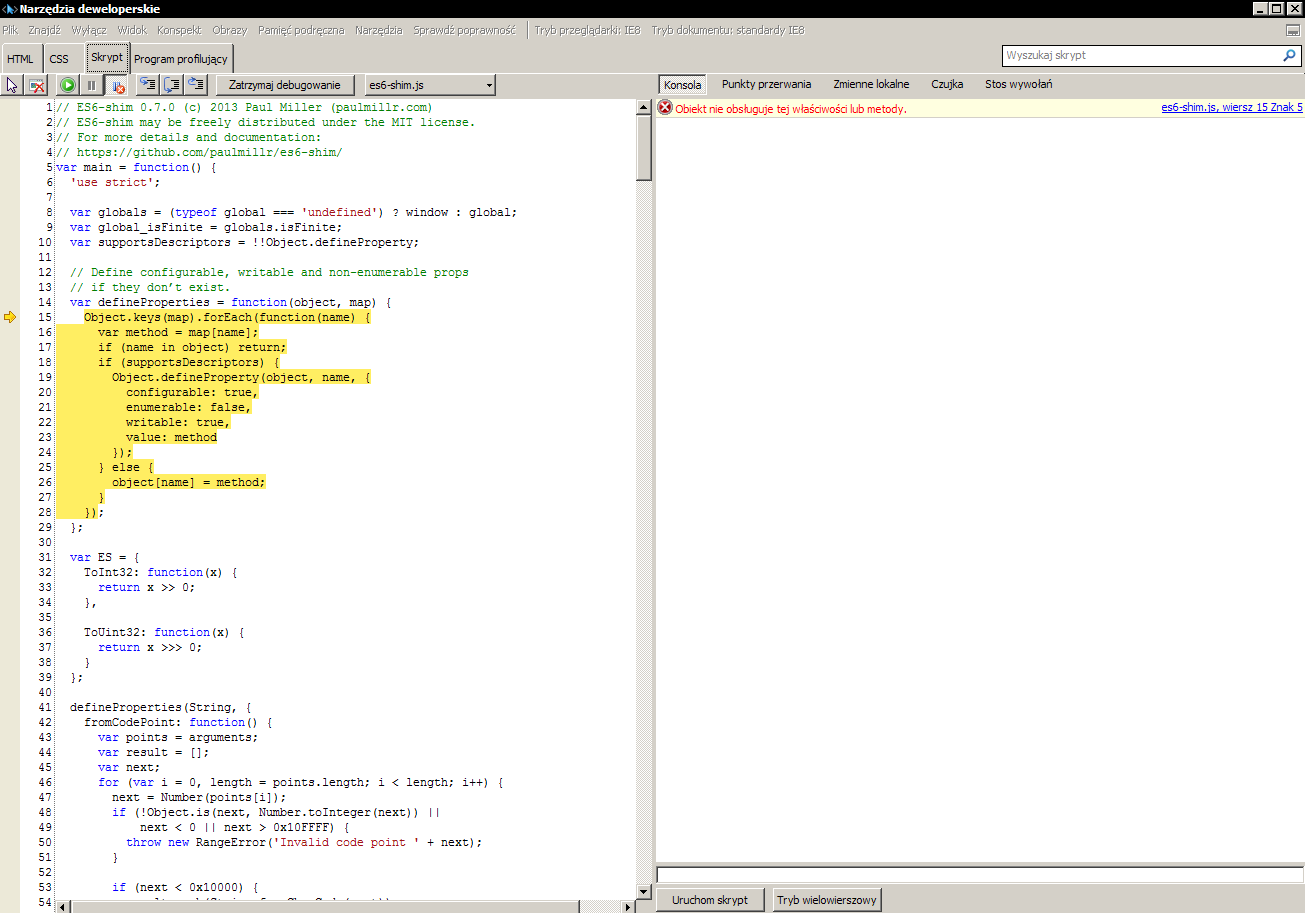Open the Obrazy menu
1305x913 pixels.
pyautogui.click(x=230, y=30)
